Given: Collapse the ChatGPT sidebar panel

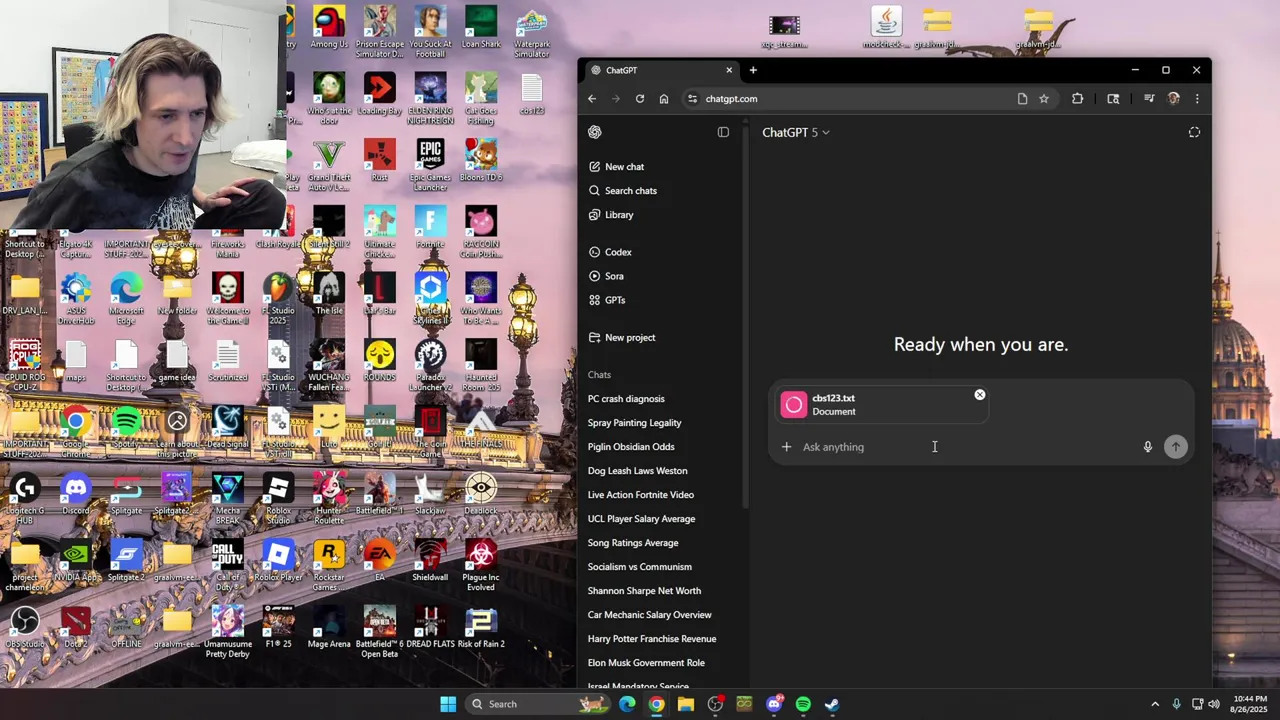Looking at the screenshot, I should (723, 132).
